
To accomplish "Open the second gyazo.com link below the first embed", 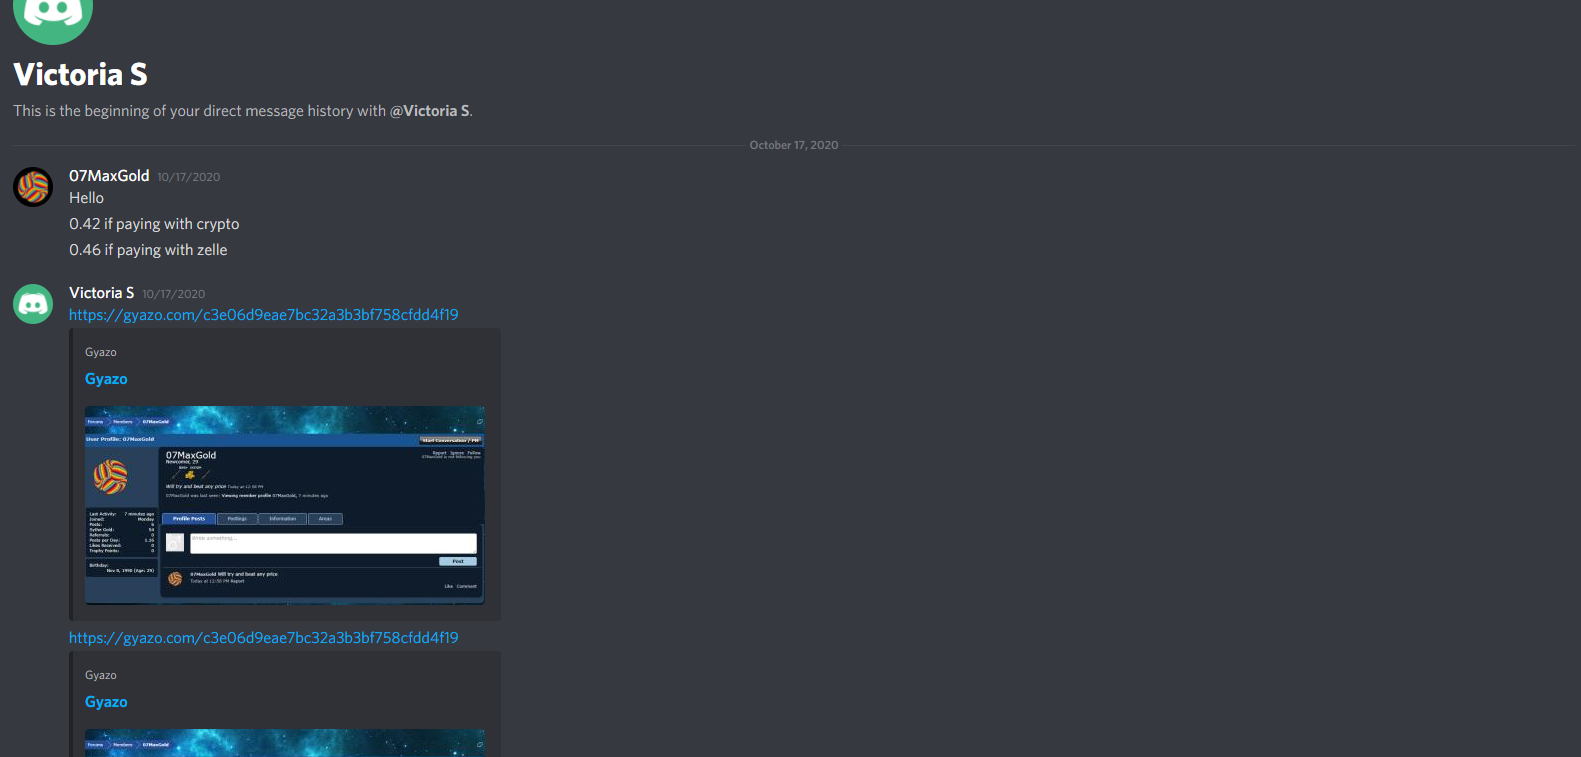I will [x=264, y=638].
